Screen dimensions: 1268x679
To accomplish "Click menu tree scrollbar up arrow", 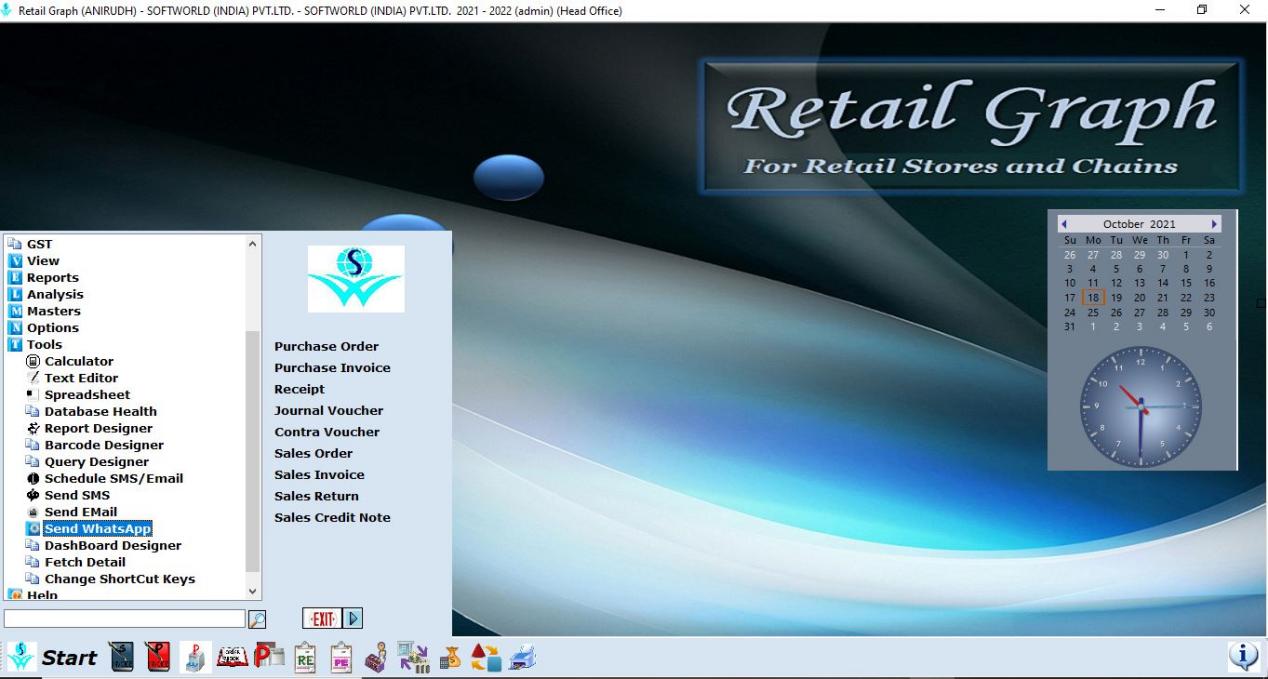I will [252, 243].
